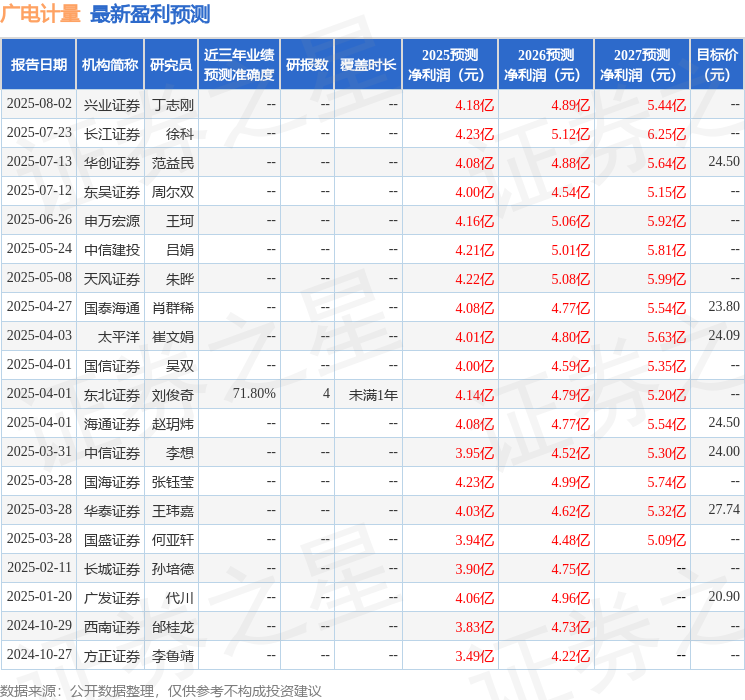745x700 pixels.
Task: Click 6.25亿 in the 长江证券 row
Action: pos(667,134)
